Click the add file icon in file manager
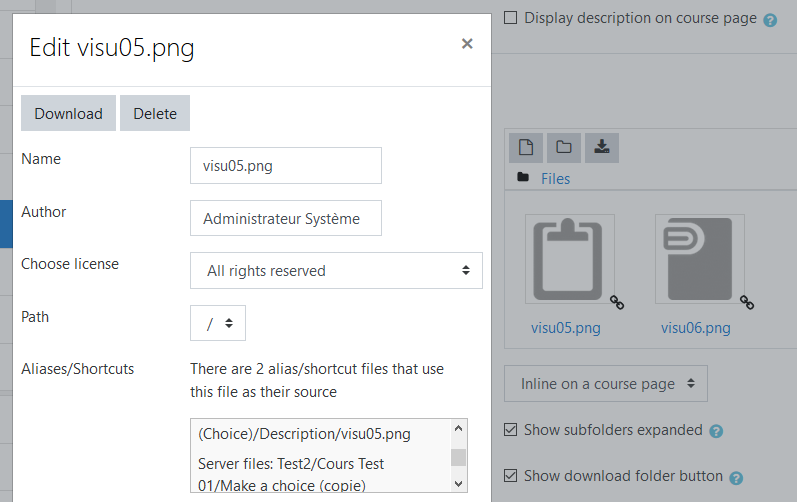 pyautogui.click(x=526, y=148)
